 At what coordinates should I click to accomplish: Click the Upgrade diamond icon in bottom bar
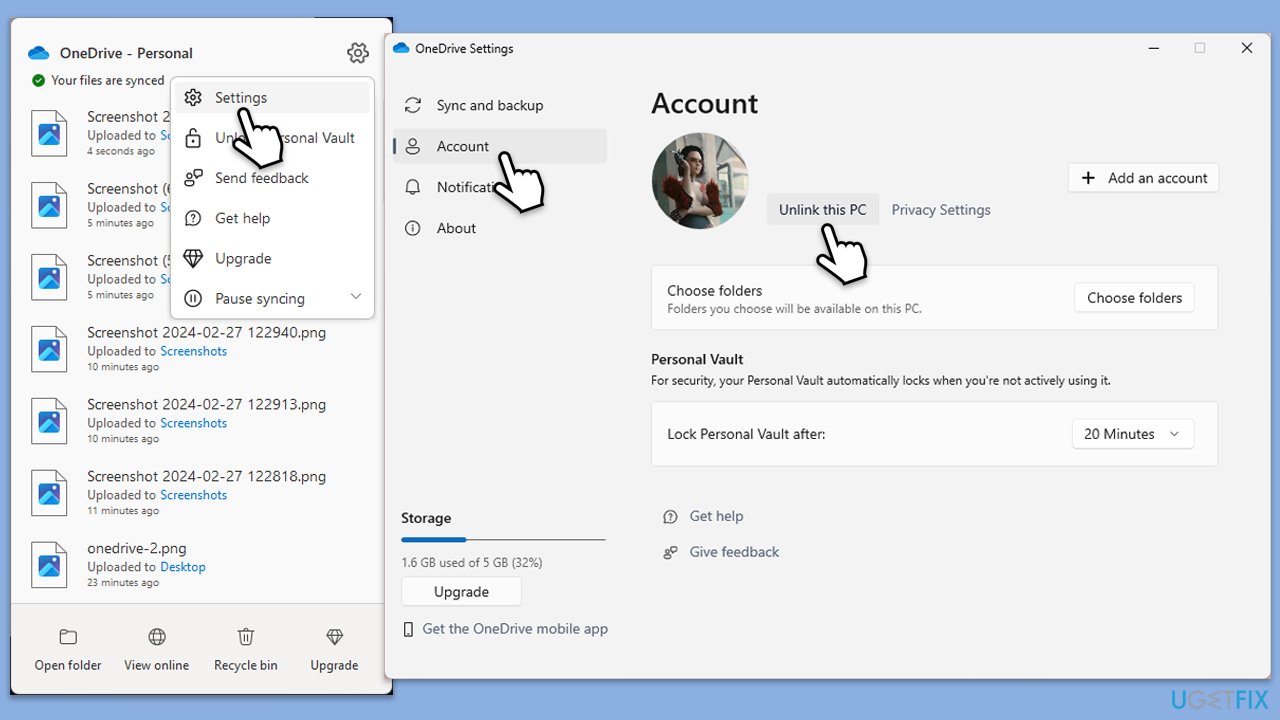pyautogui.click(x=334, y=637)
